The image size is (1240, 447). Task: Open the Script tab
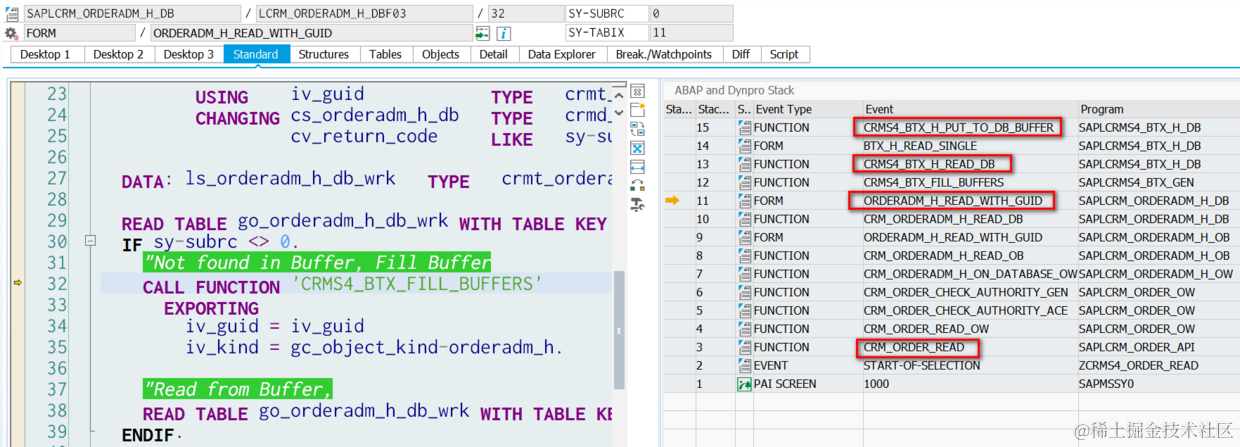[784, 54]
